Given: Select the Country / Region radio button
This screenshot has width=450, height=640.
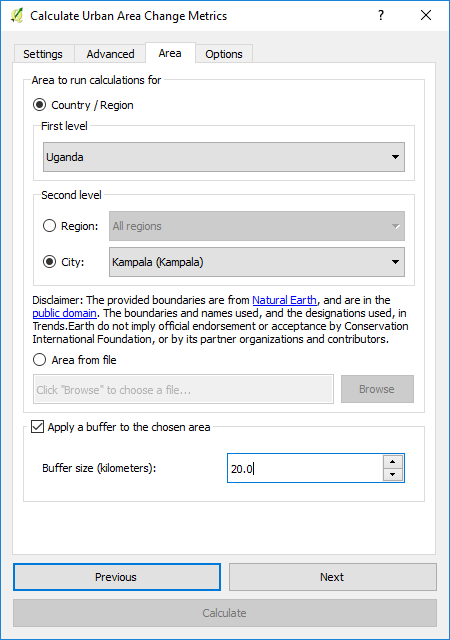Looking at the screenshot, I should click(40, 105).
